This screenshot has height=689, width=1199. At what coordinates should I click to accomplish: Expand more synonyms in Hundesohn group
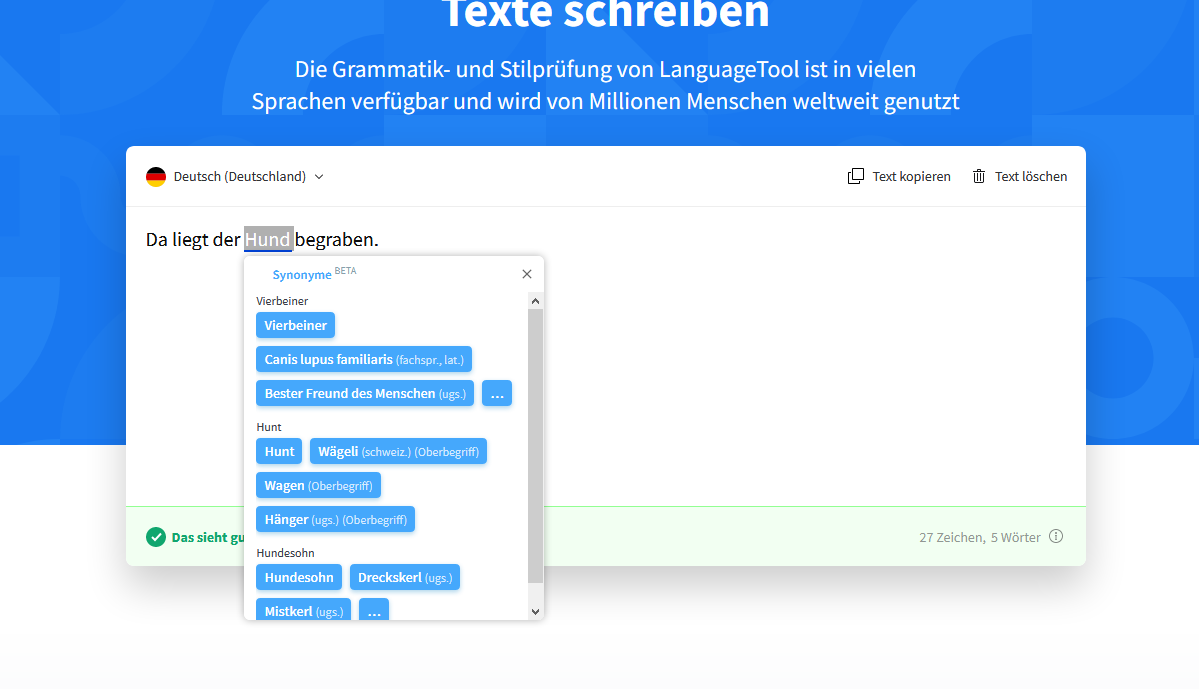tap(374, 609)
